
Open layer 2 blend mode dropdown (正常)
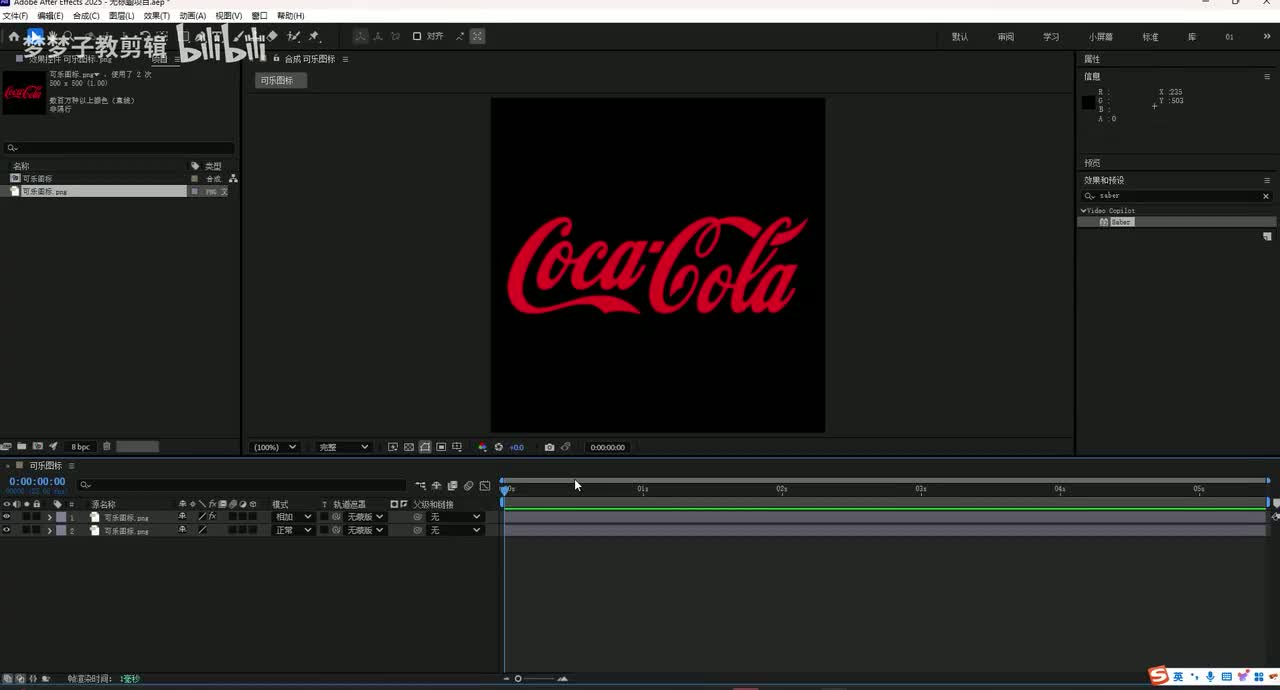293,530
